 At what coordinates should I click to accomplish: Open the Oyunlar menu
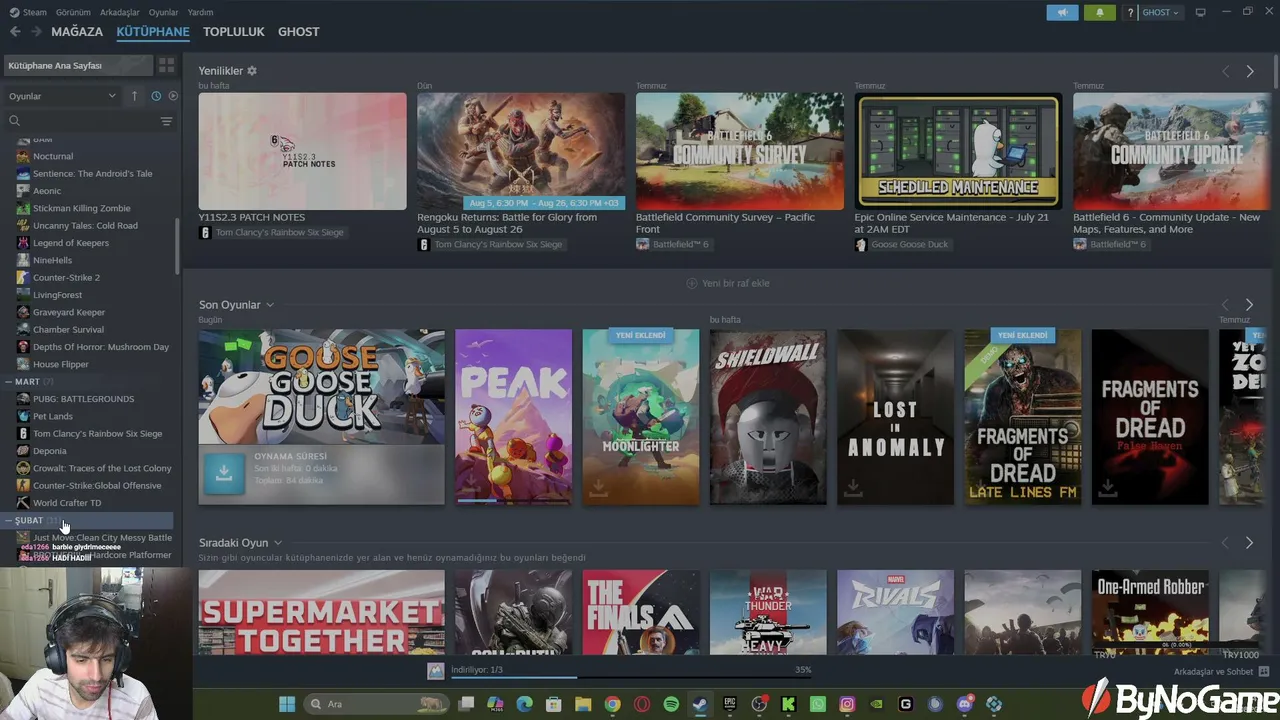pos(164,12)
